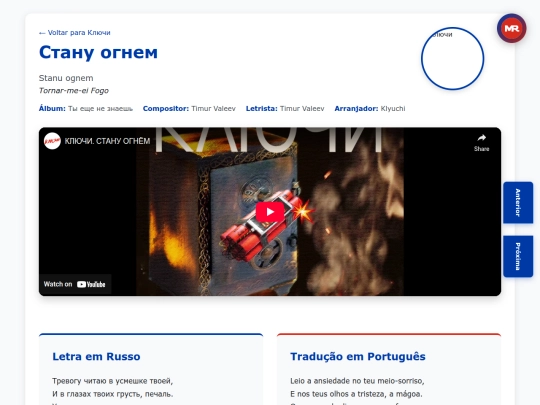The image size is (540, 405).
Task: Click Letrista value Timur Valeev
Action: [302, 108]
